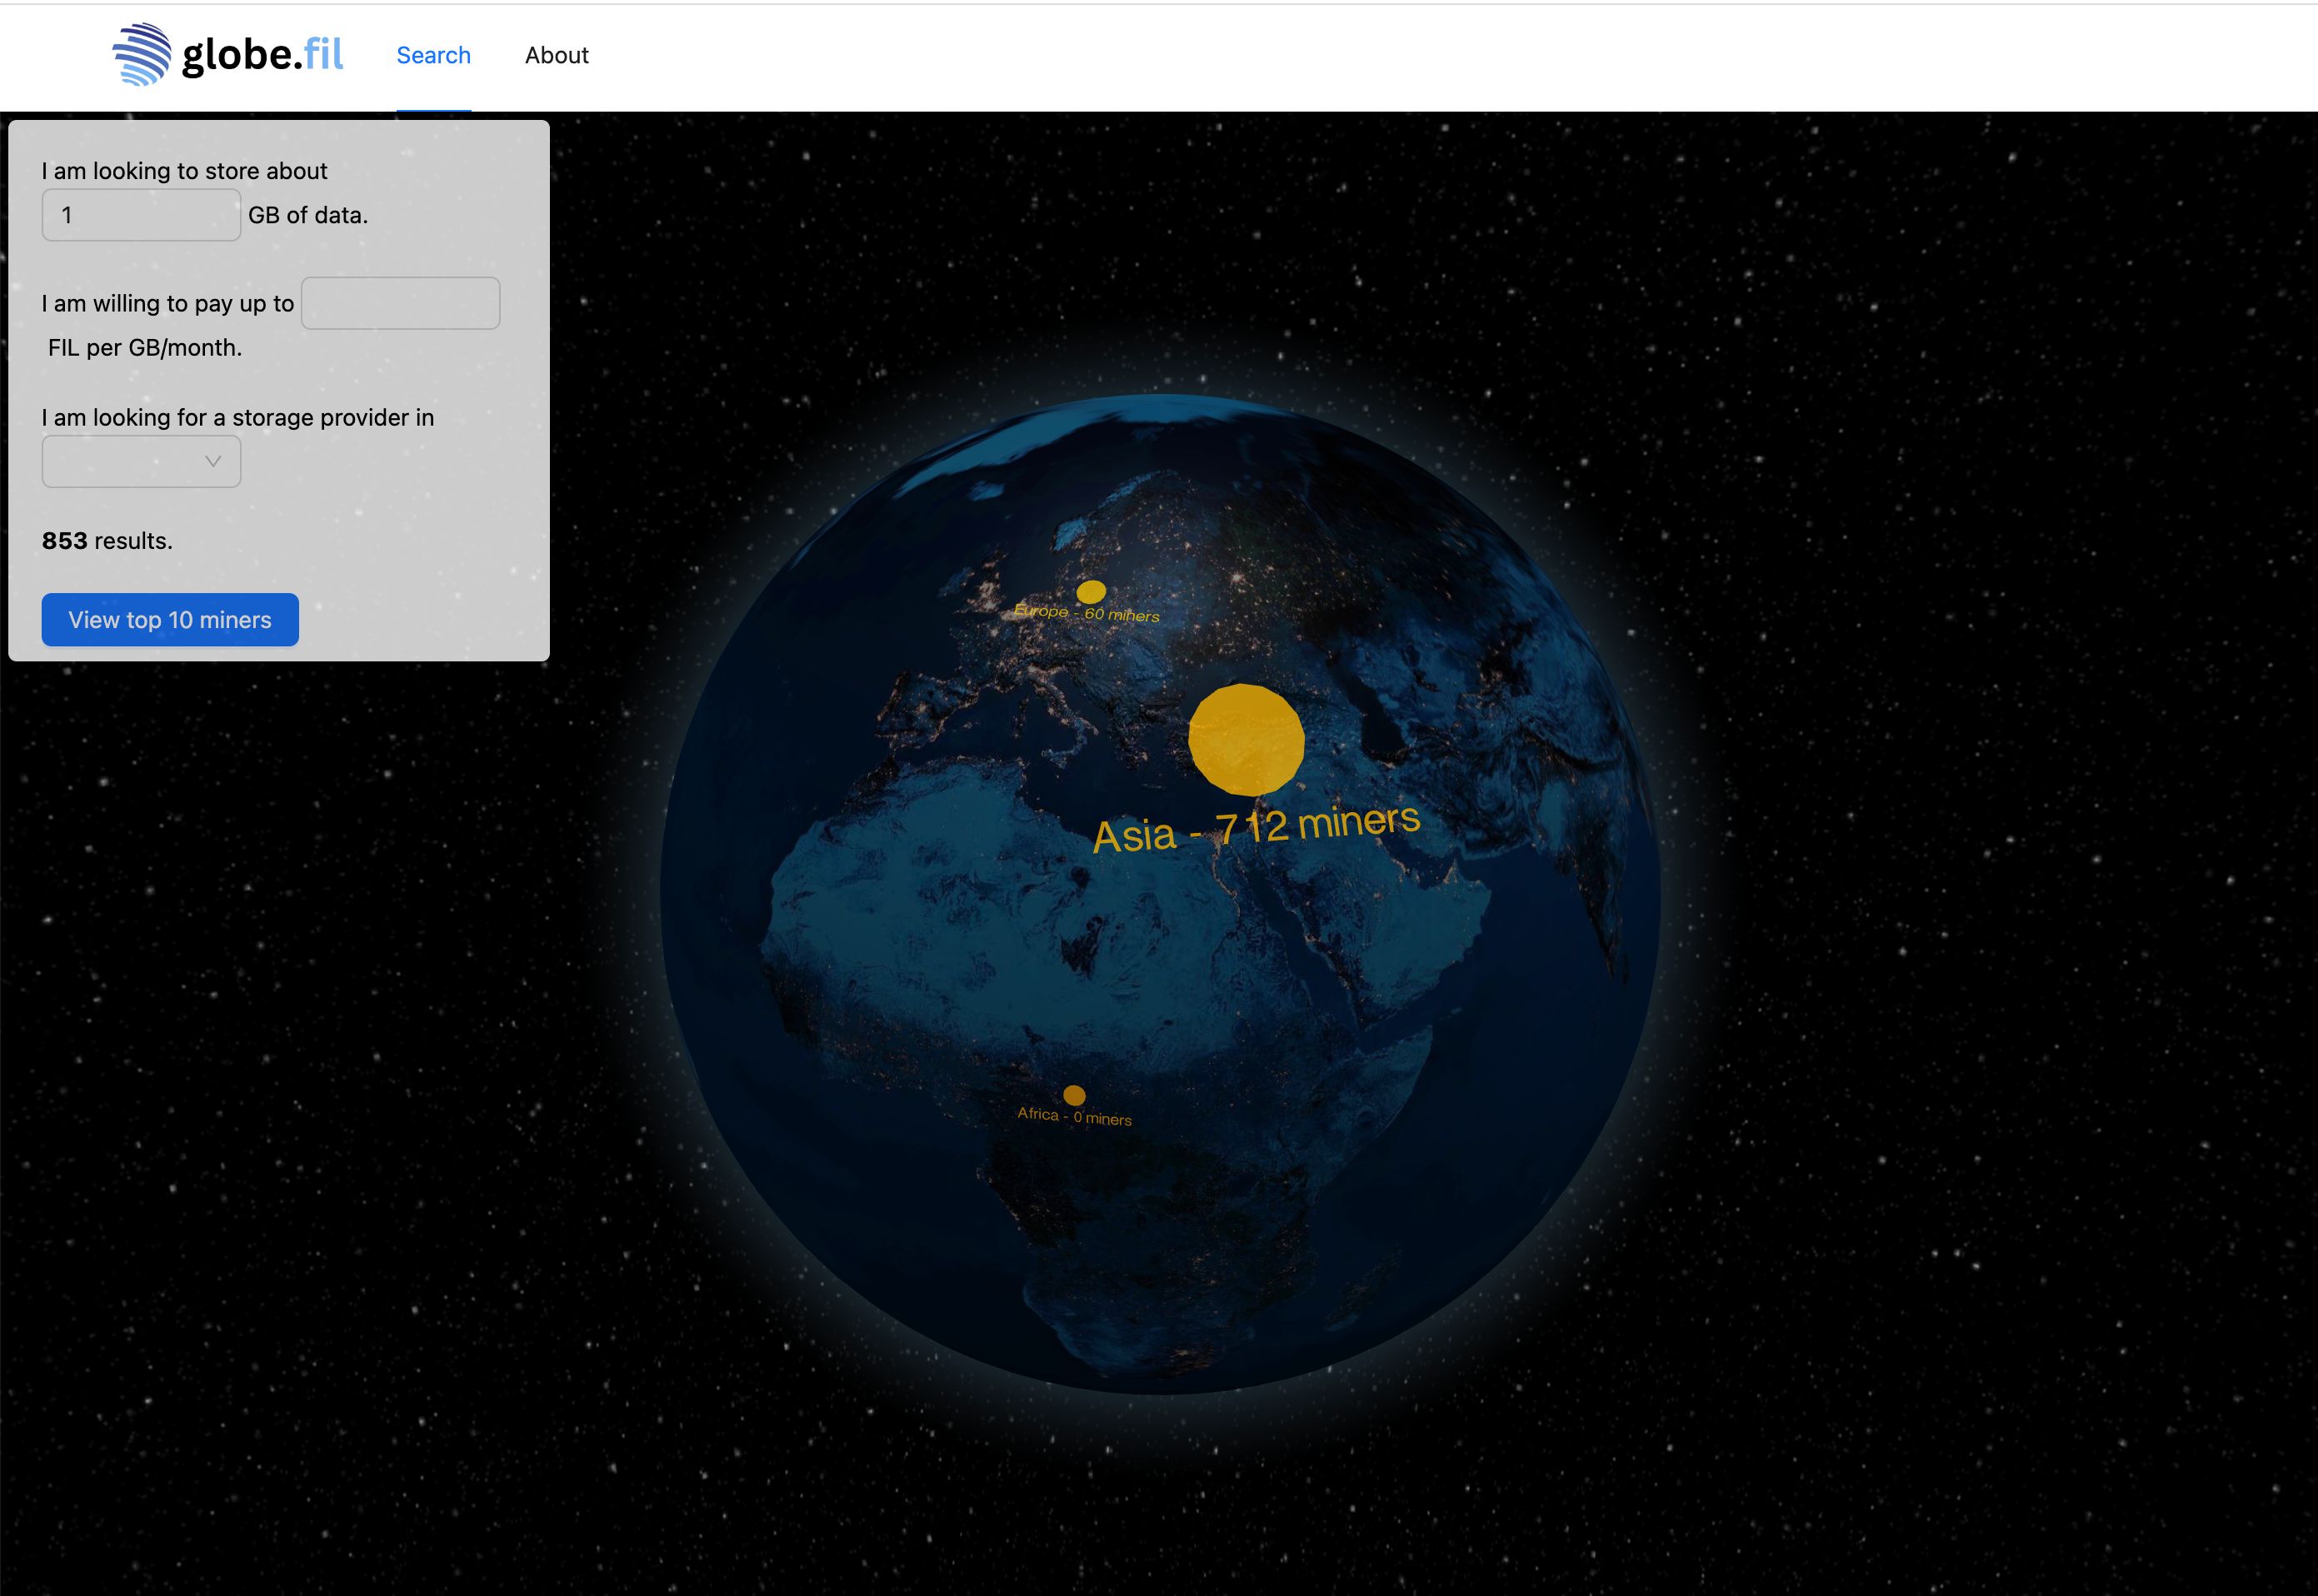This screenshot has width=2318, height=1596.
Task: Focus the max FIL price input
Action: click(x=400, y=303)
